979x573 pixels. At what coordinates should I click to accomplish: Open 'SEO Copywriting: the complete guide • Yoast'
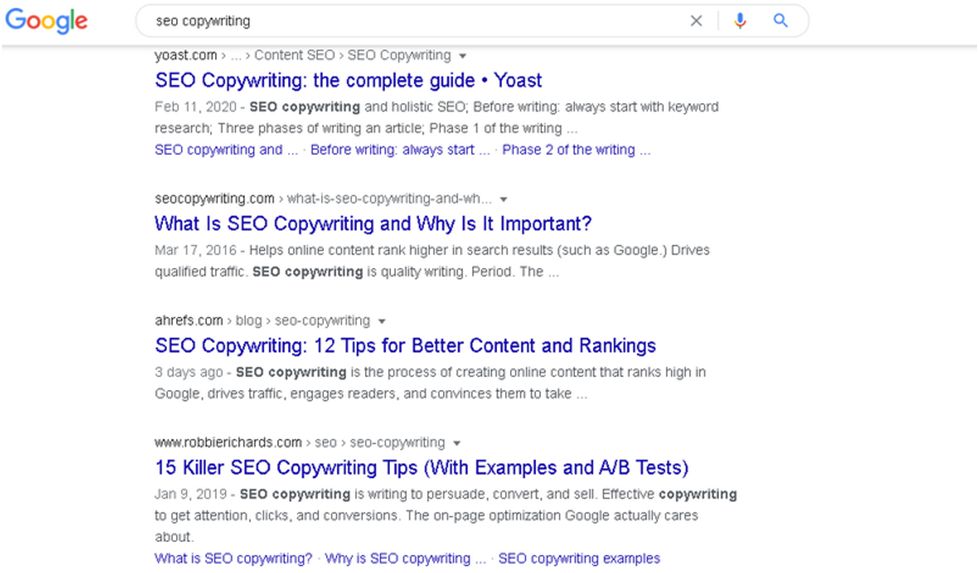(348, 81)
